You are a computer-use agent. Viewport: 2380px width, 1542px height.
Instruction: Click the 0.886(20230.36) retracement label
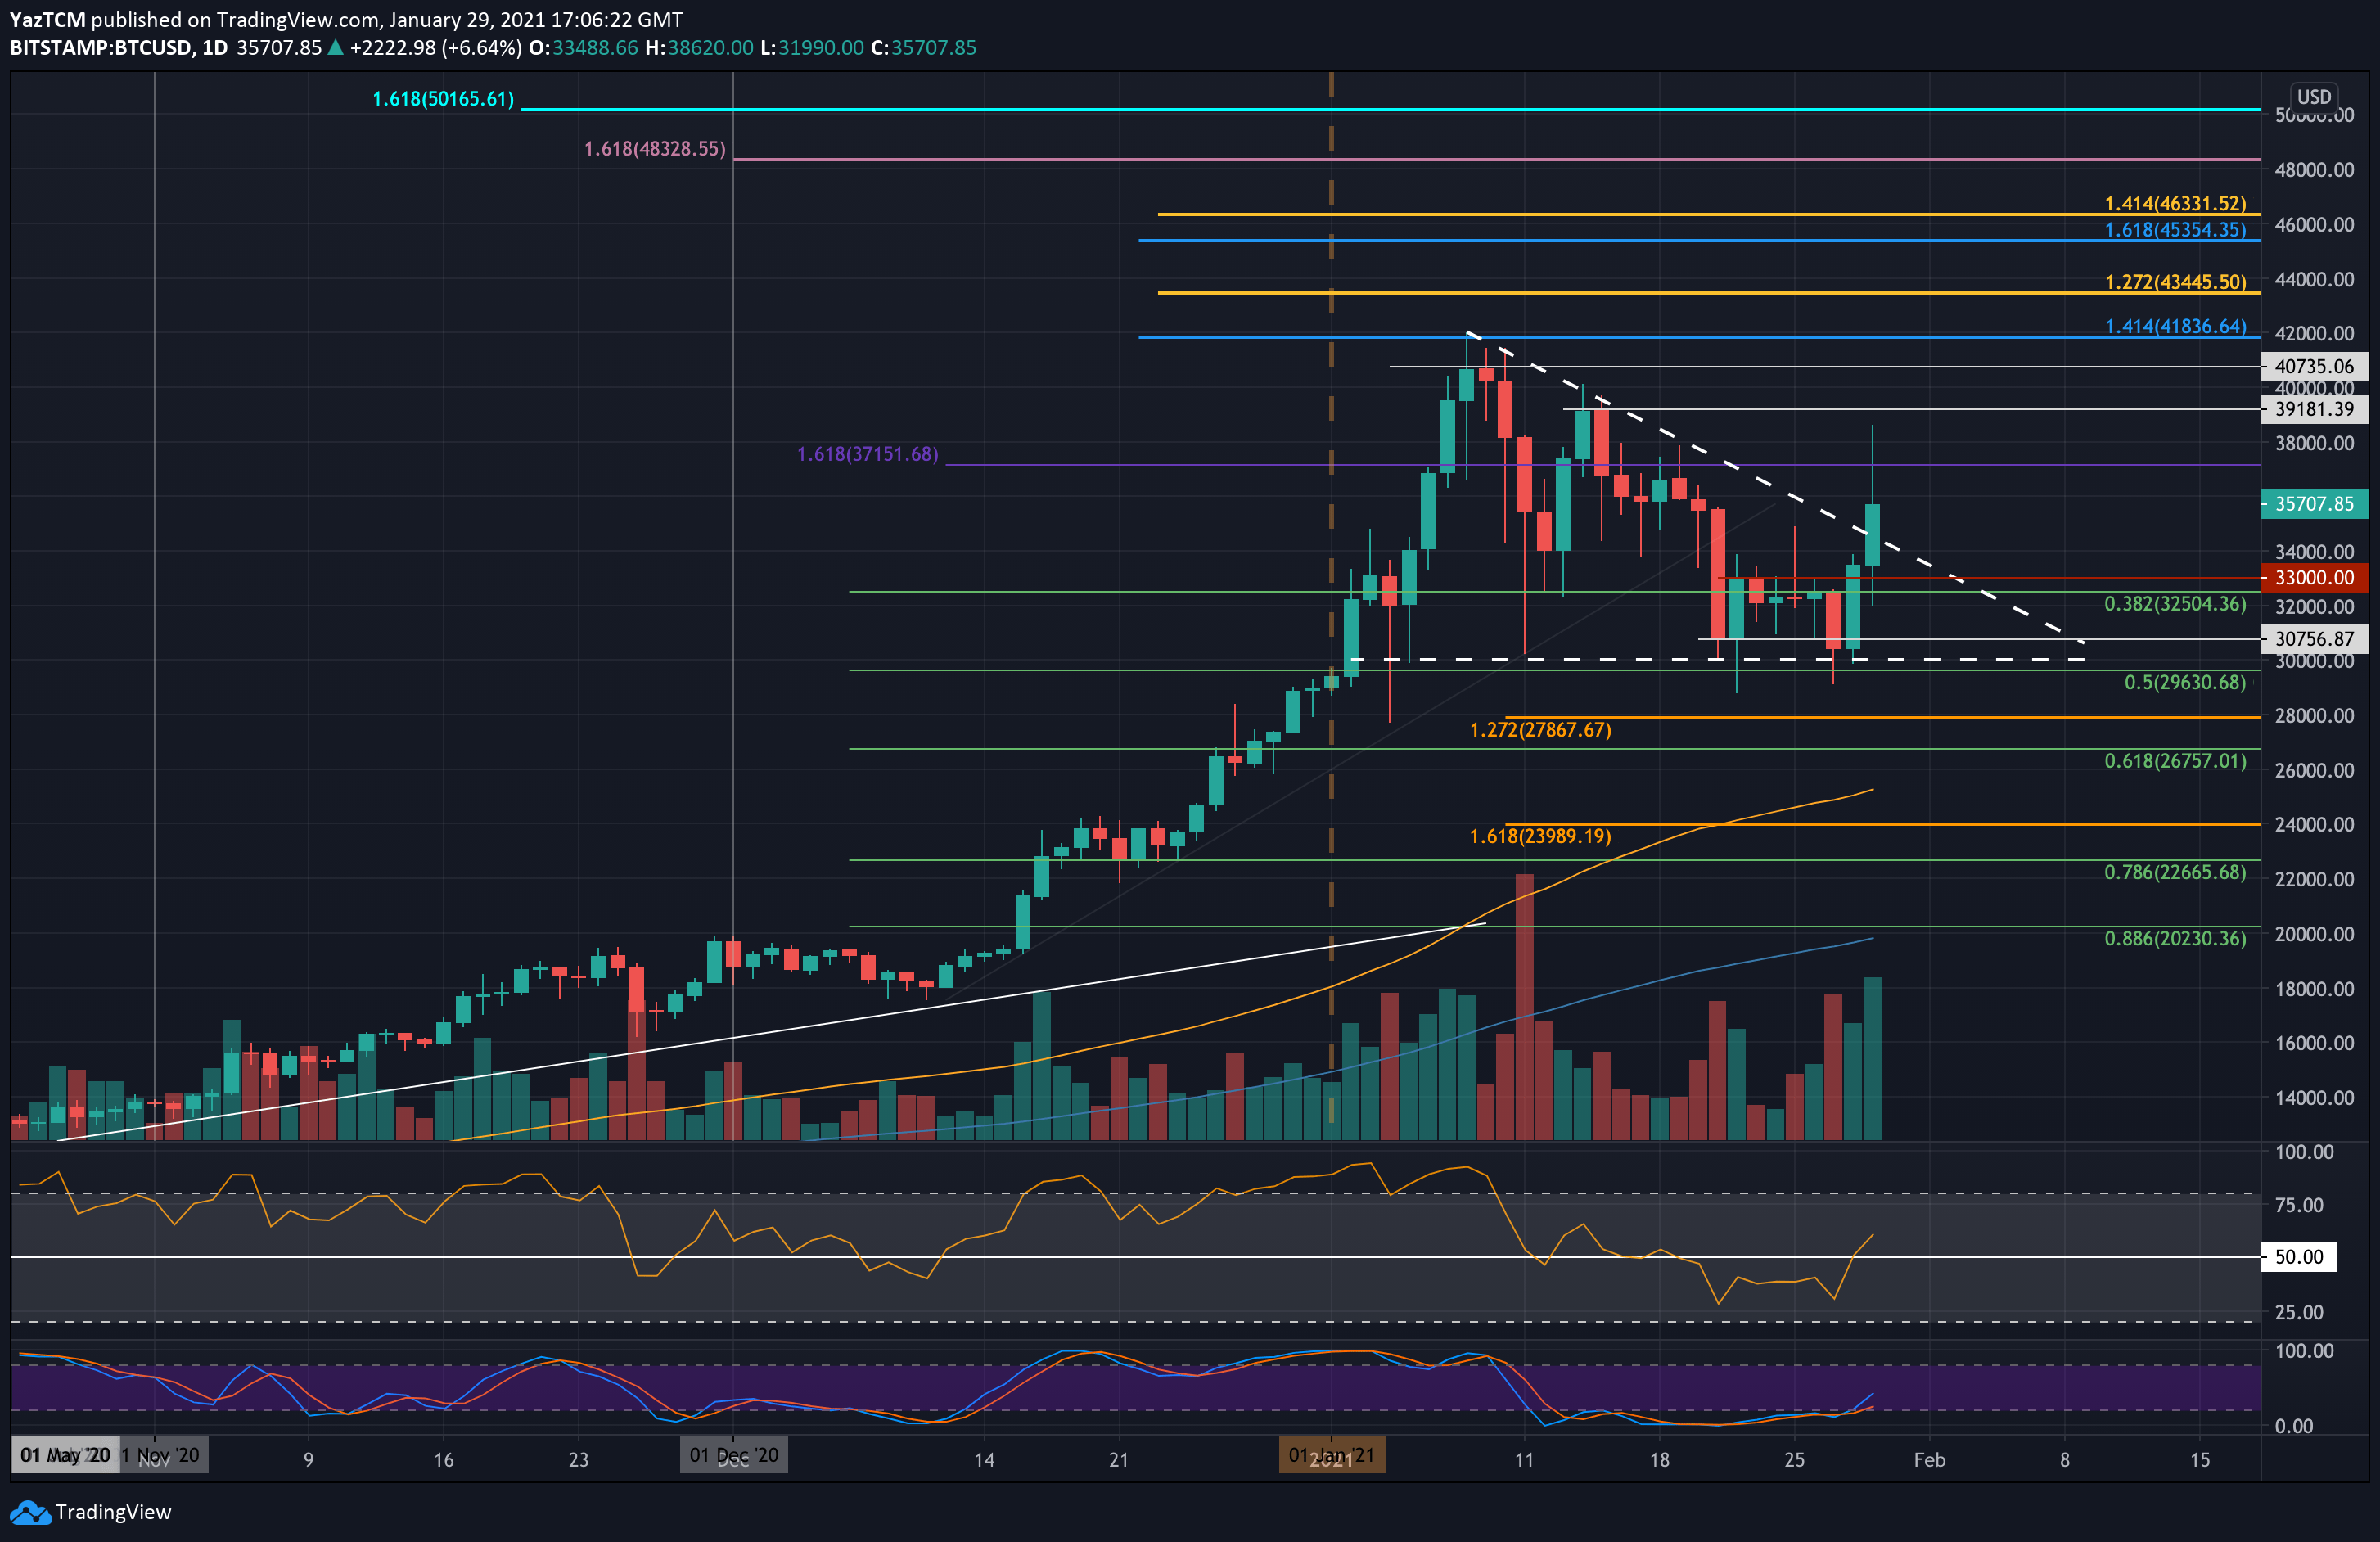tap(2175, 939)
